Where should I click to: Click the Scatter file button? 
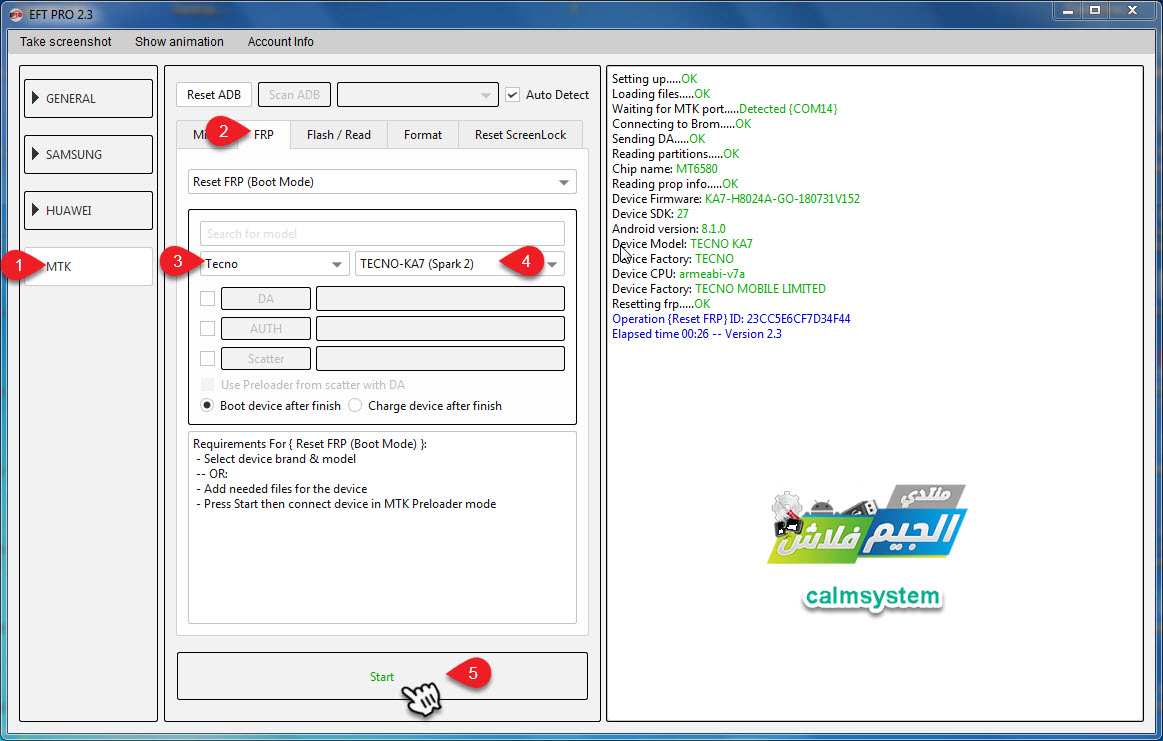[266, 358]
